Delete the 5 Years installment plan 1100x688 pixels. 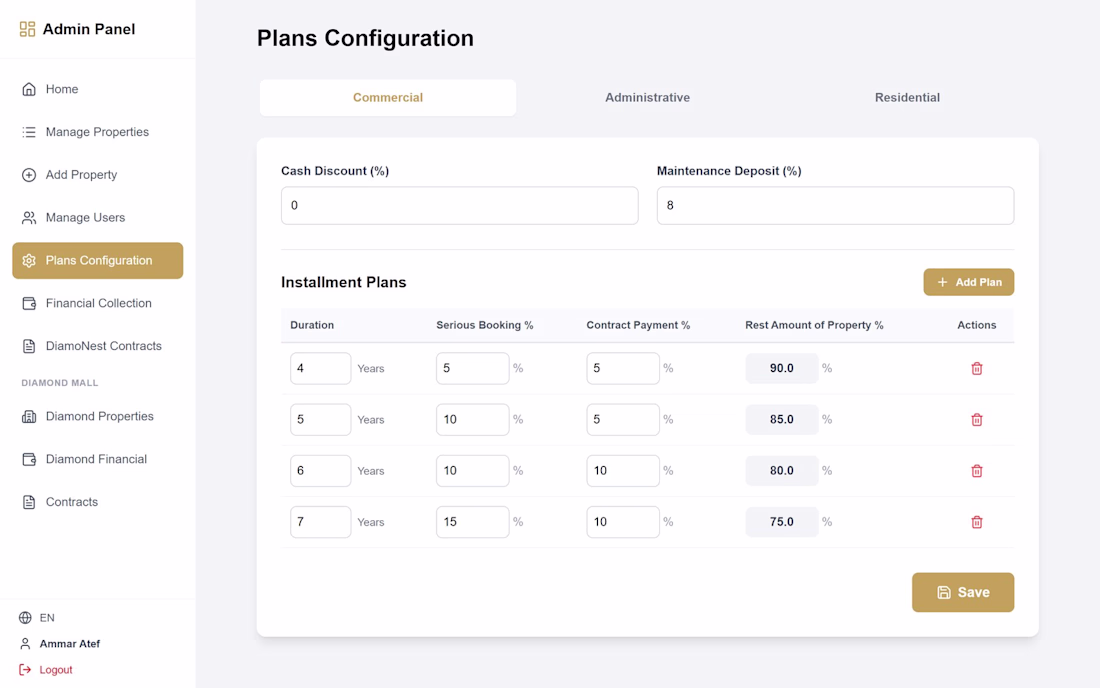[x=977, y=419]
